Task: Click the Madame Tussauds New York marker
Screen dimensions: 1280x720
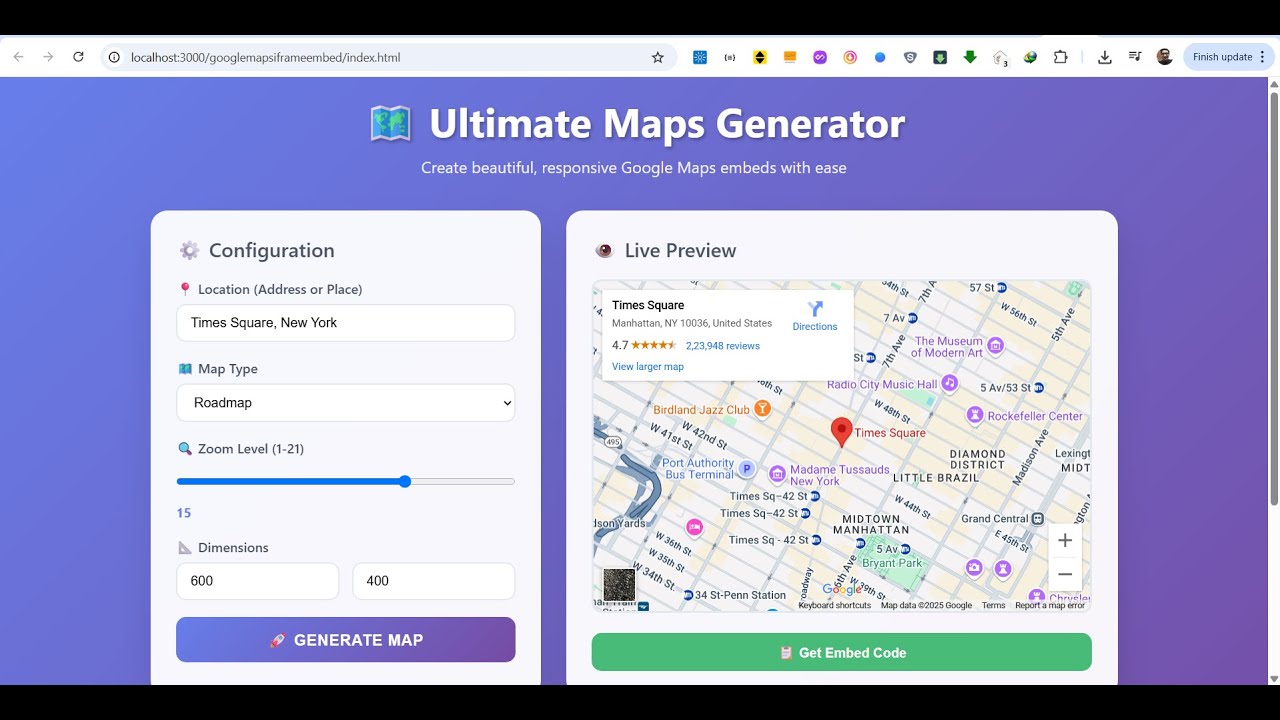Action: pos(777,473)
